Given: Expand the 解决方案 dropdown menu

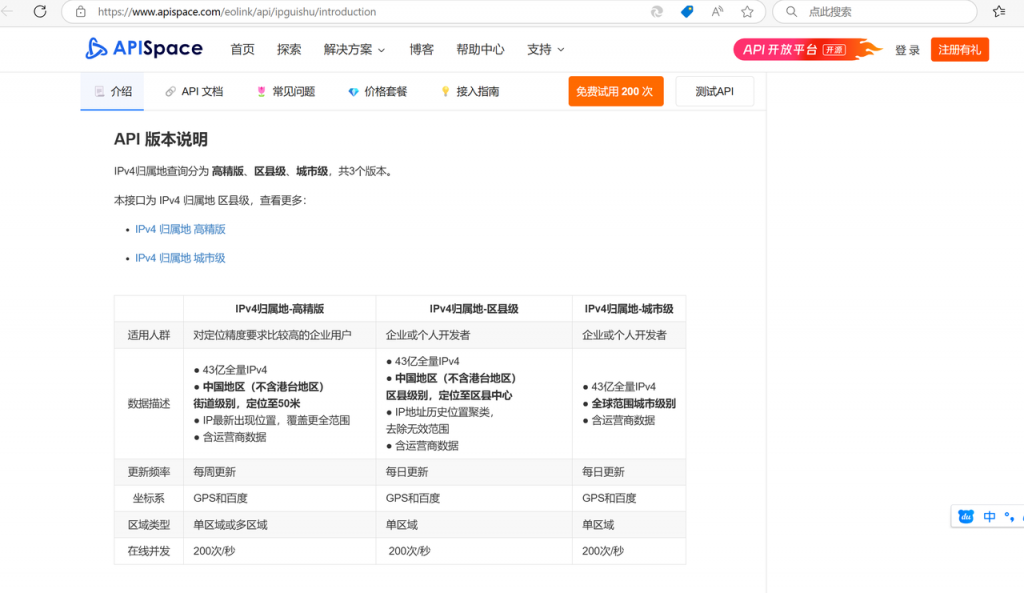Looking at the screenshot, I should 354,49.
